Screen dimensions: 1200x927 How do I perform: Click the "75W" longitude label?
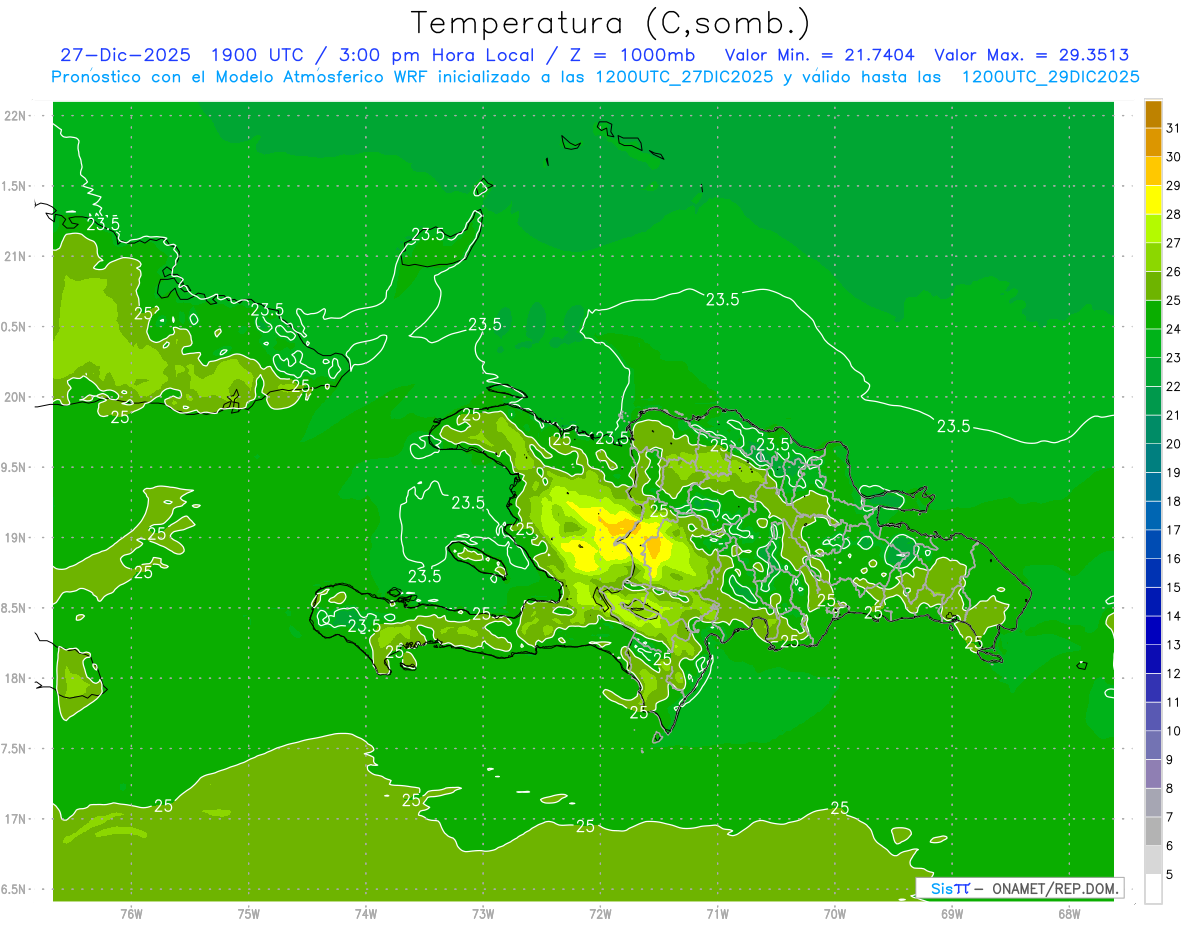click(249, 913)
